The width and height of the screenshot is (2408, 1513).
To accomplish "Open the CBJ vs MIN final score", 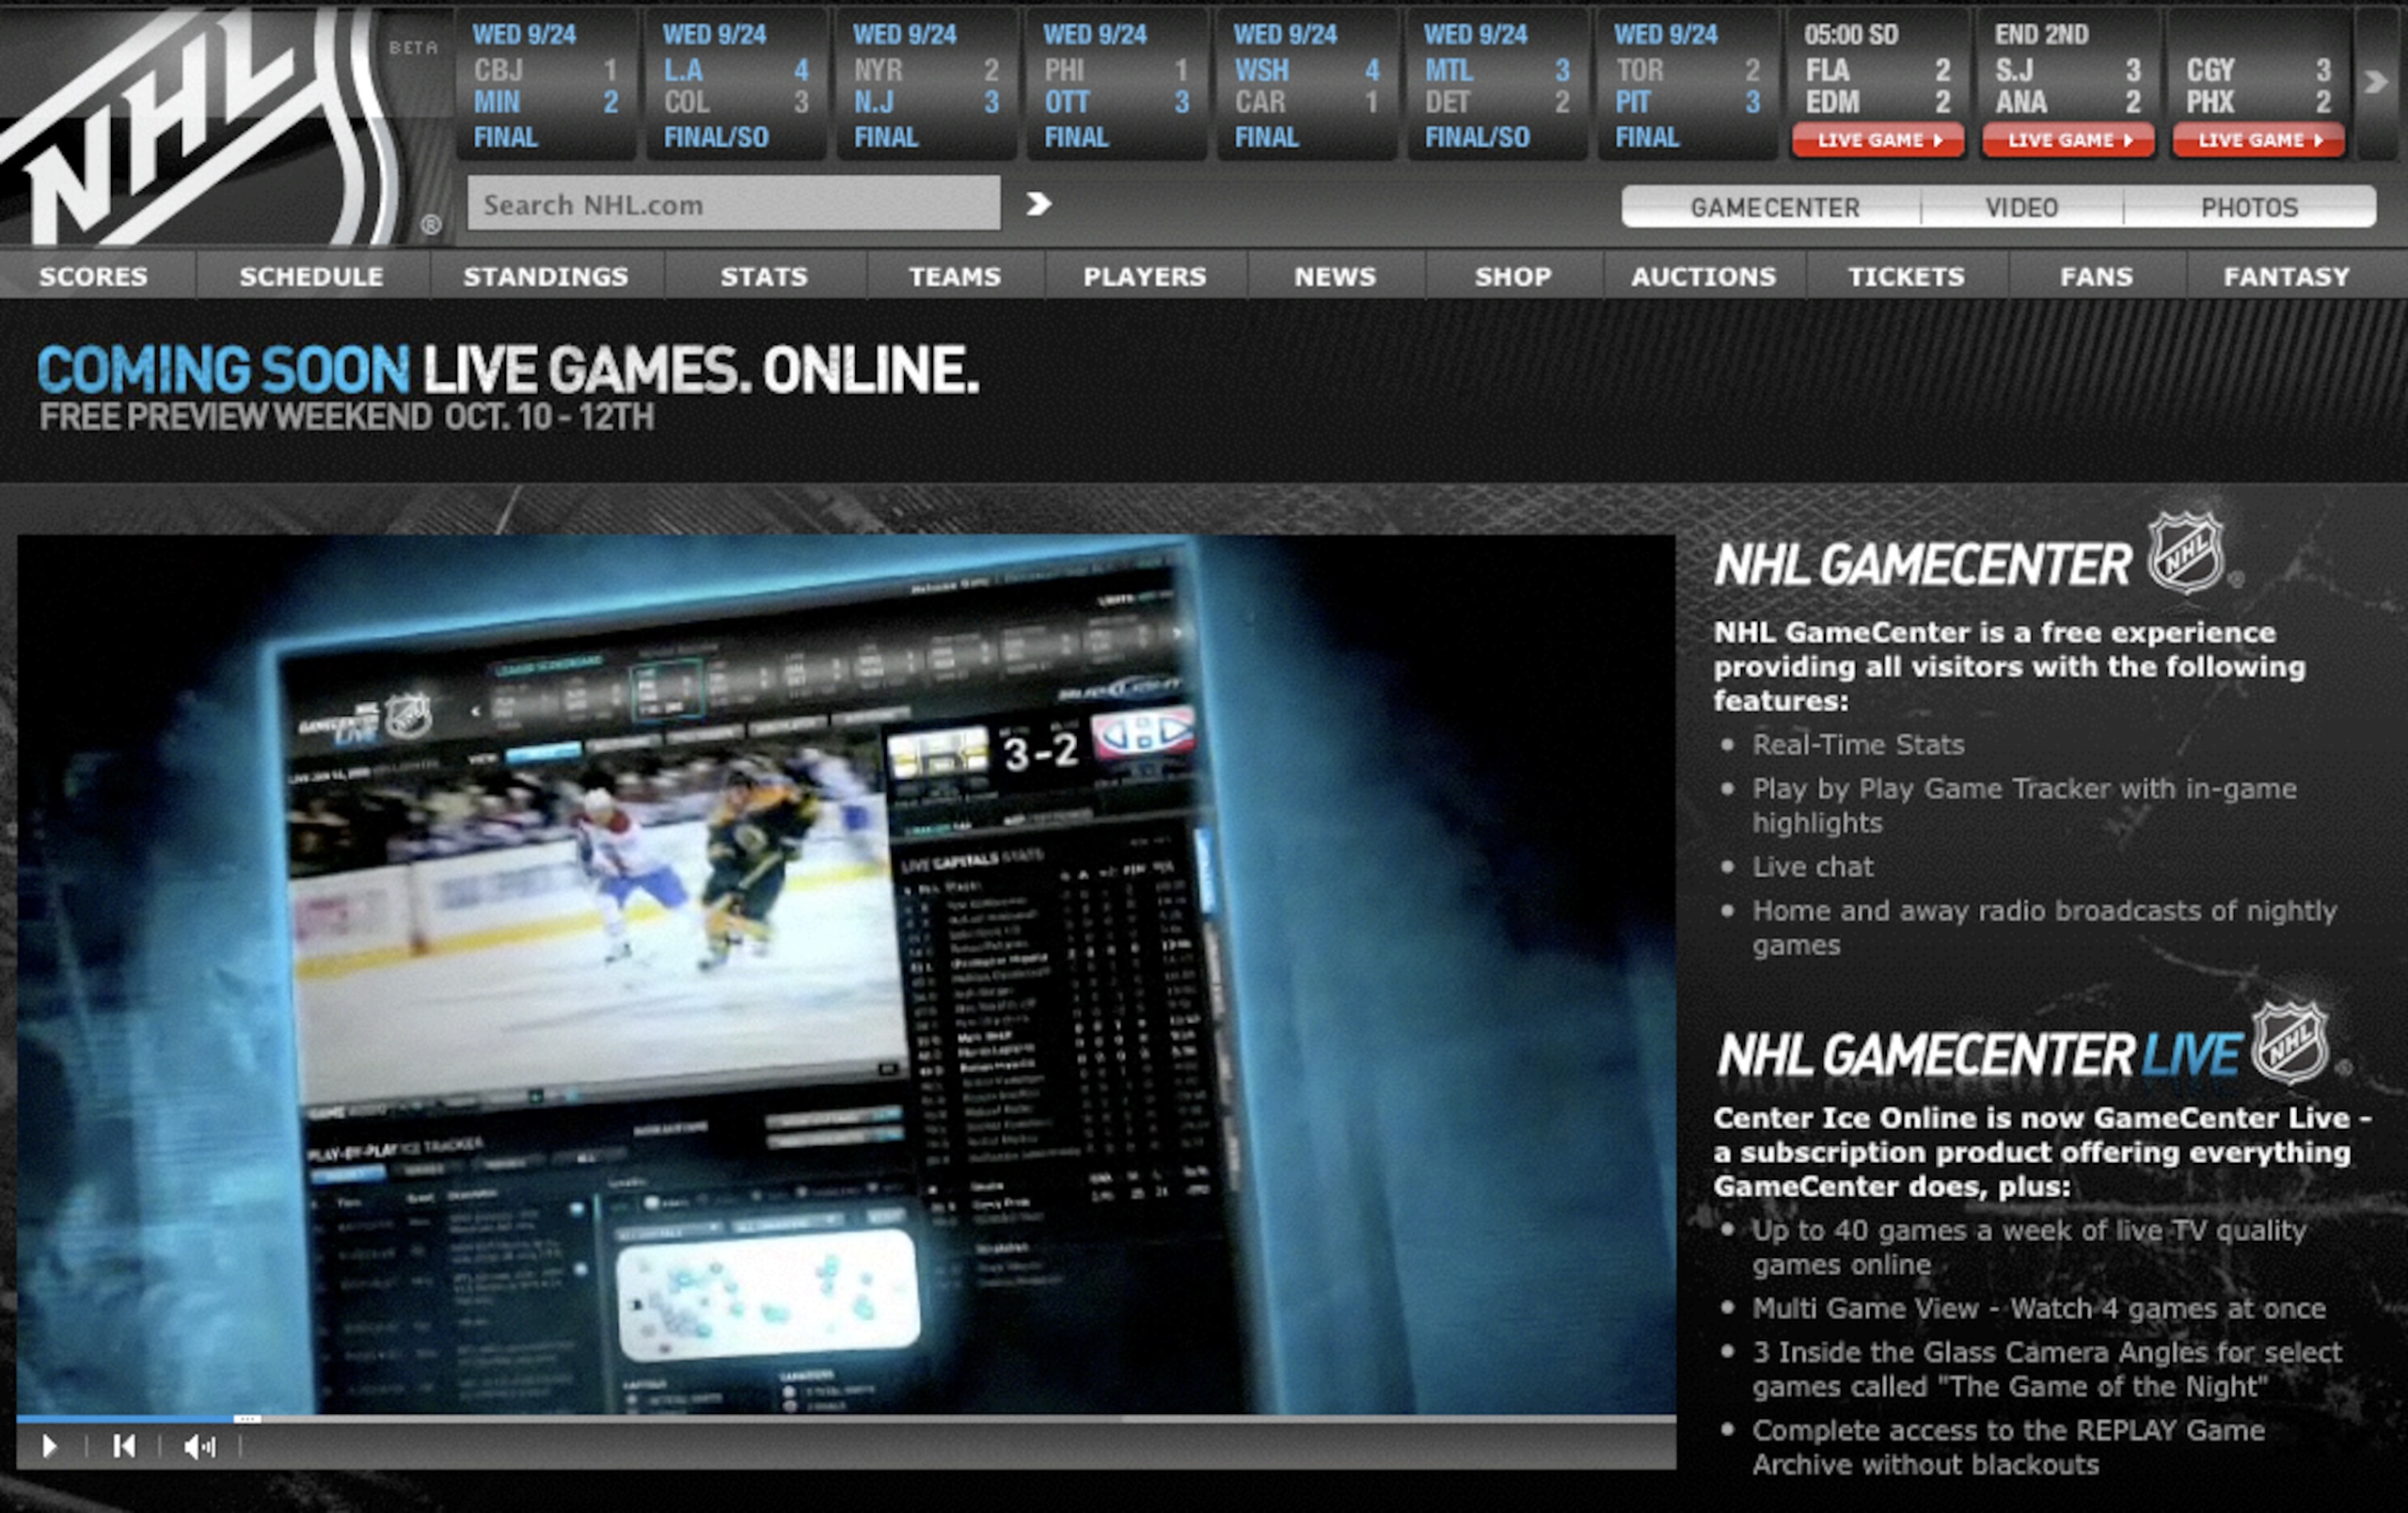I will tap(546, 86).
